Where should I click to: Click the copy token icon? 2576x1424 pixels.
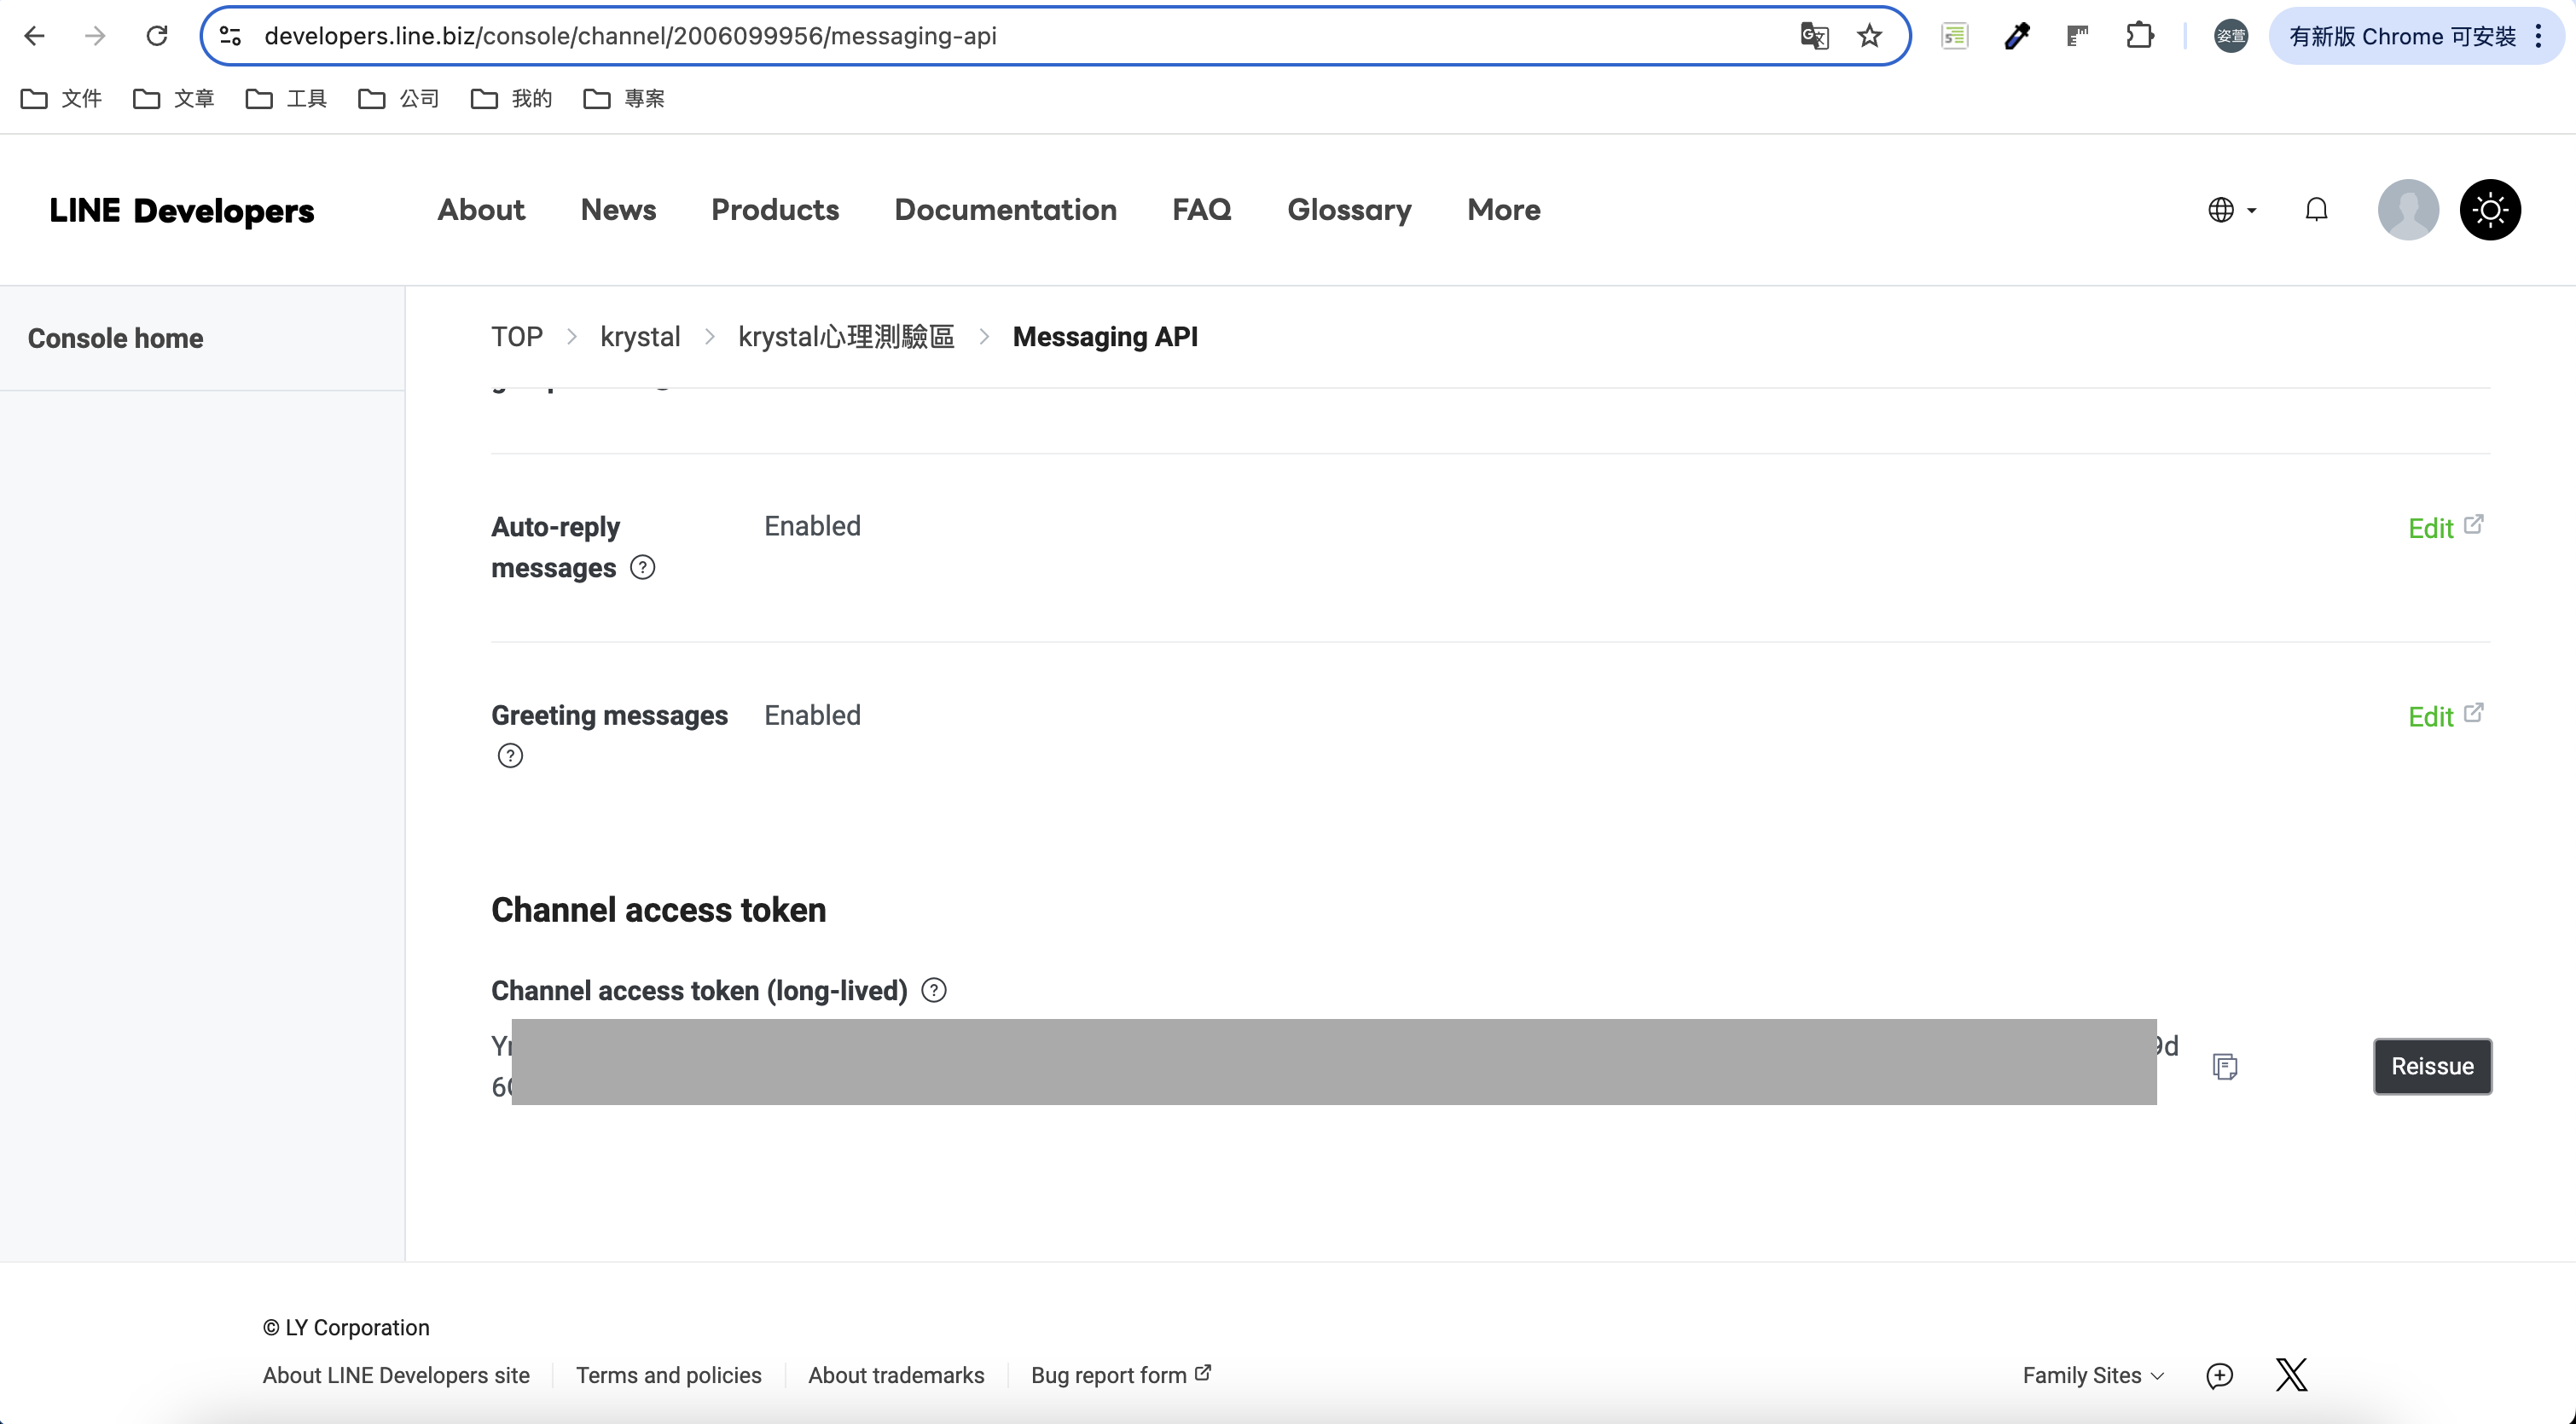pyautogui.click(x=2227, y=1066)
